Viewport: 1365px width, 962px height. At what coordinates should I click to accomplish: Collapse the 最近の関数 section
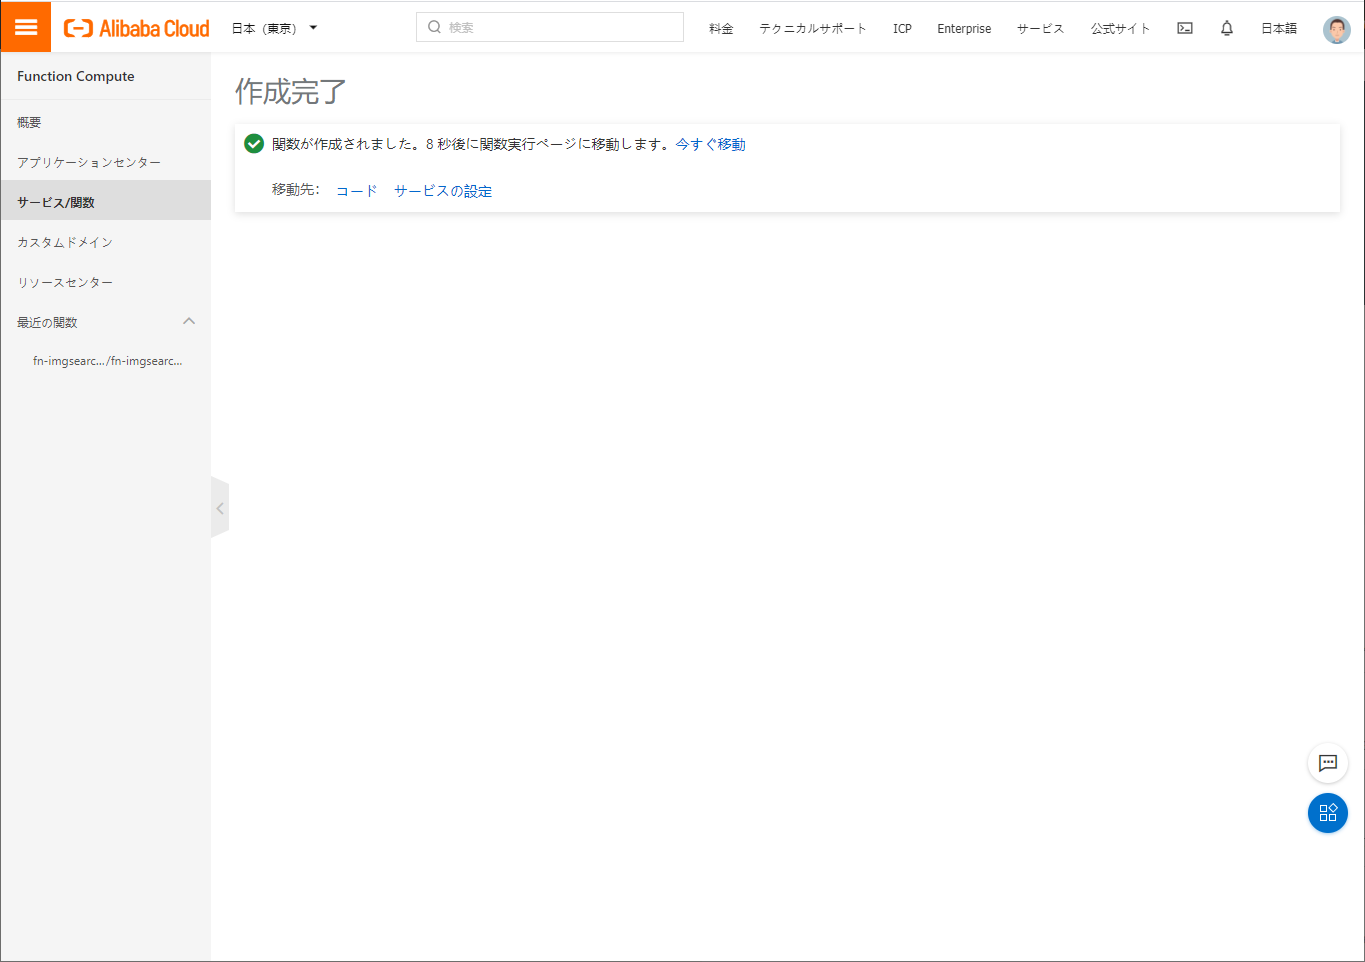[x=189, y=321]
